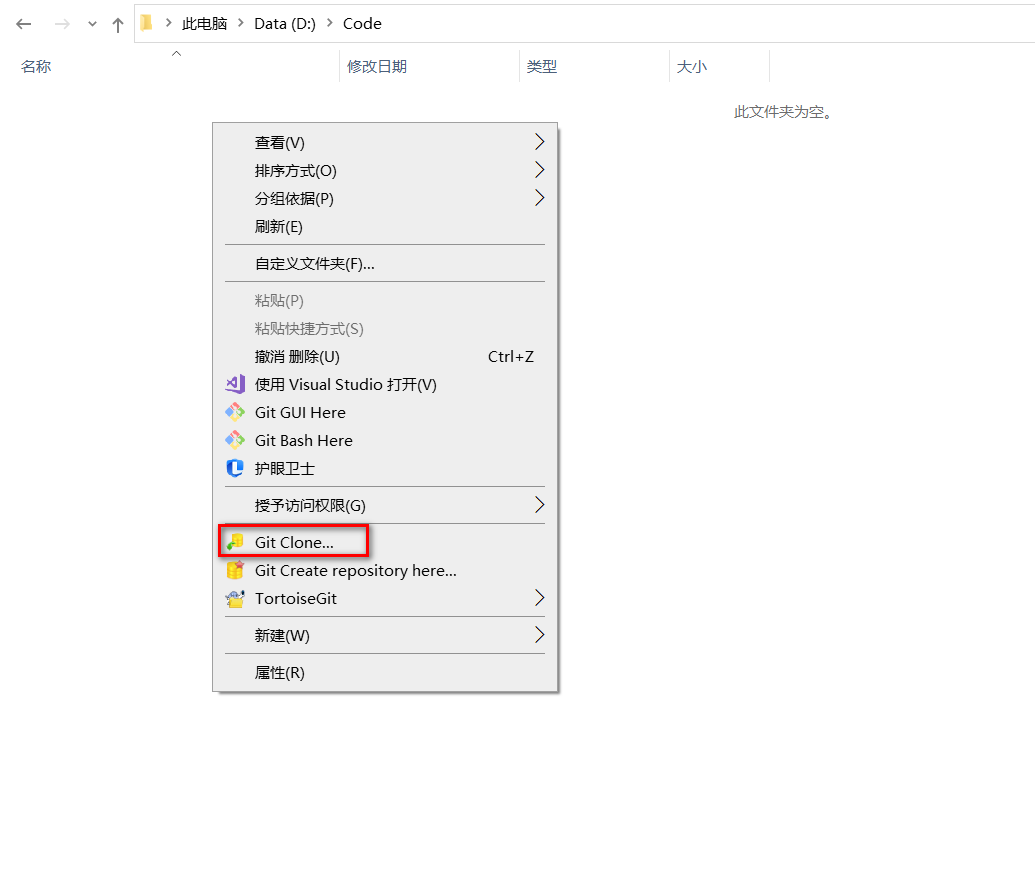Open Git Bash Here
This screenshot has width=1035, height=875.
click(385, 441)
